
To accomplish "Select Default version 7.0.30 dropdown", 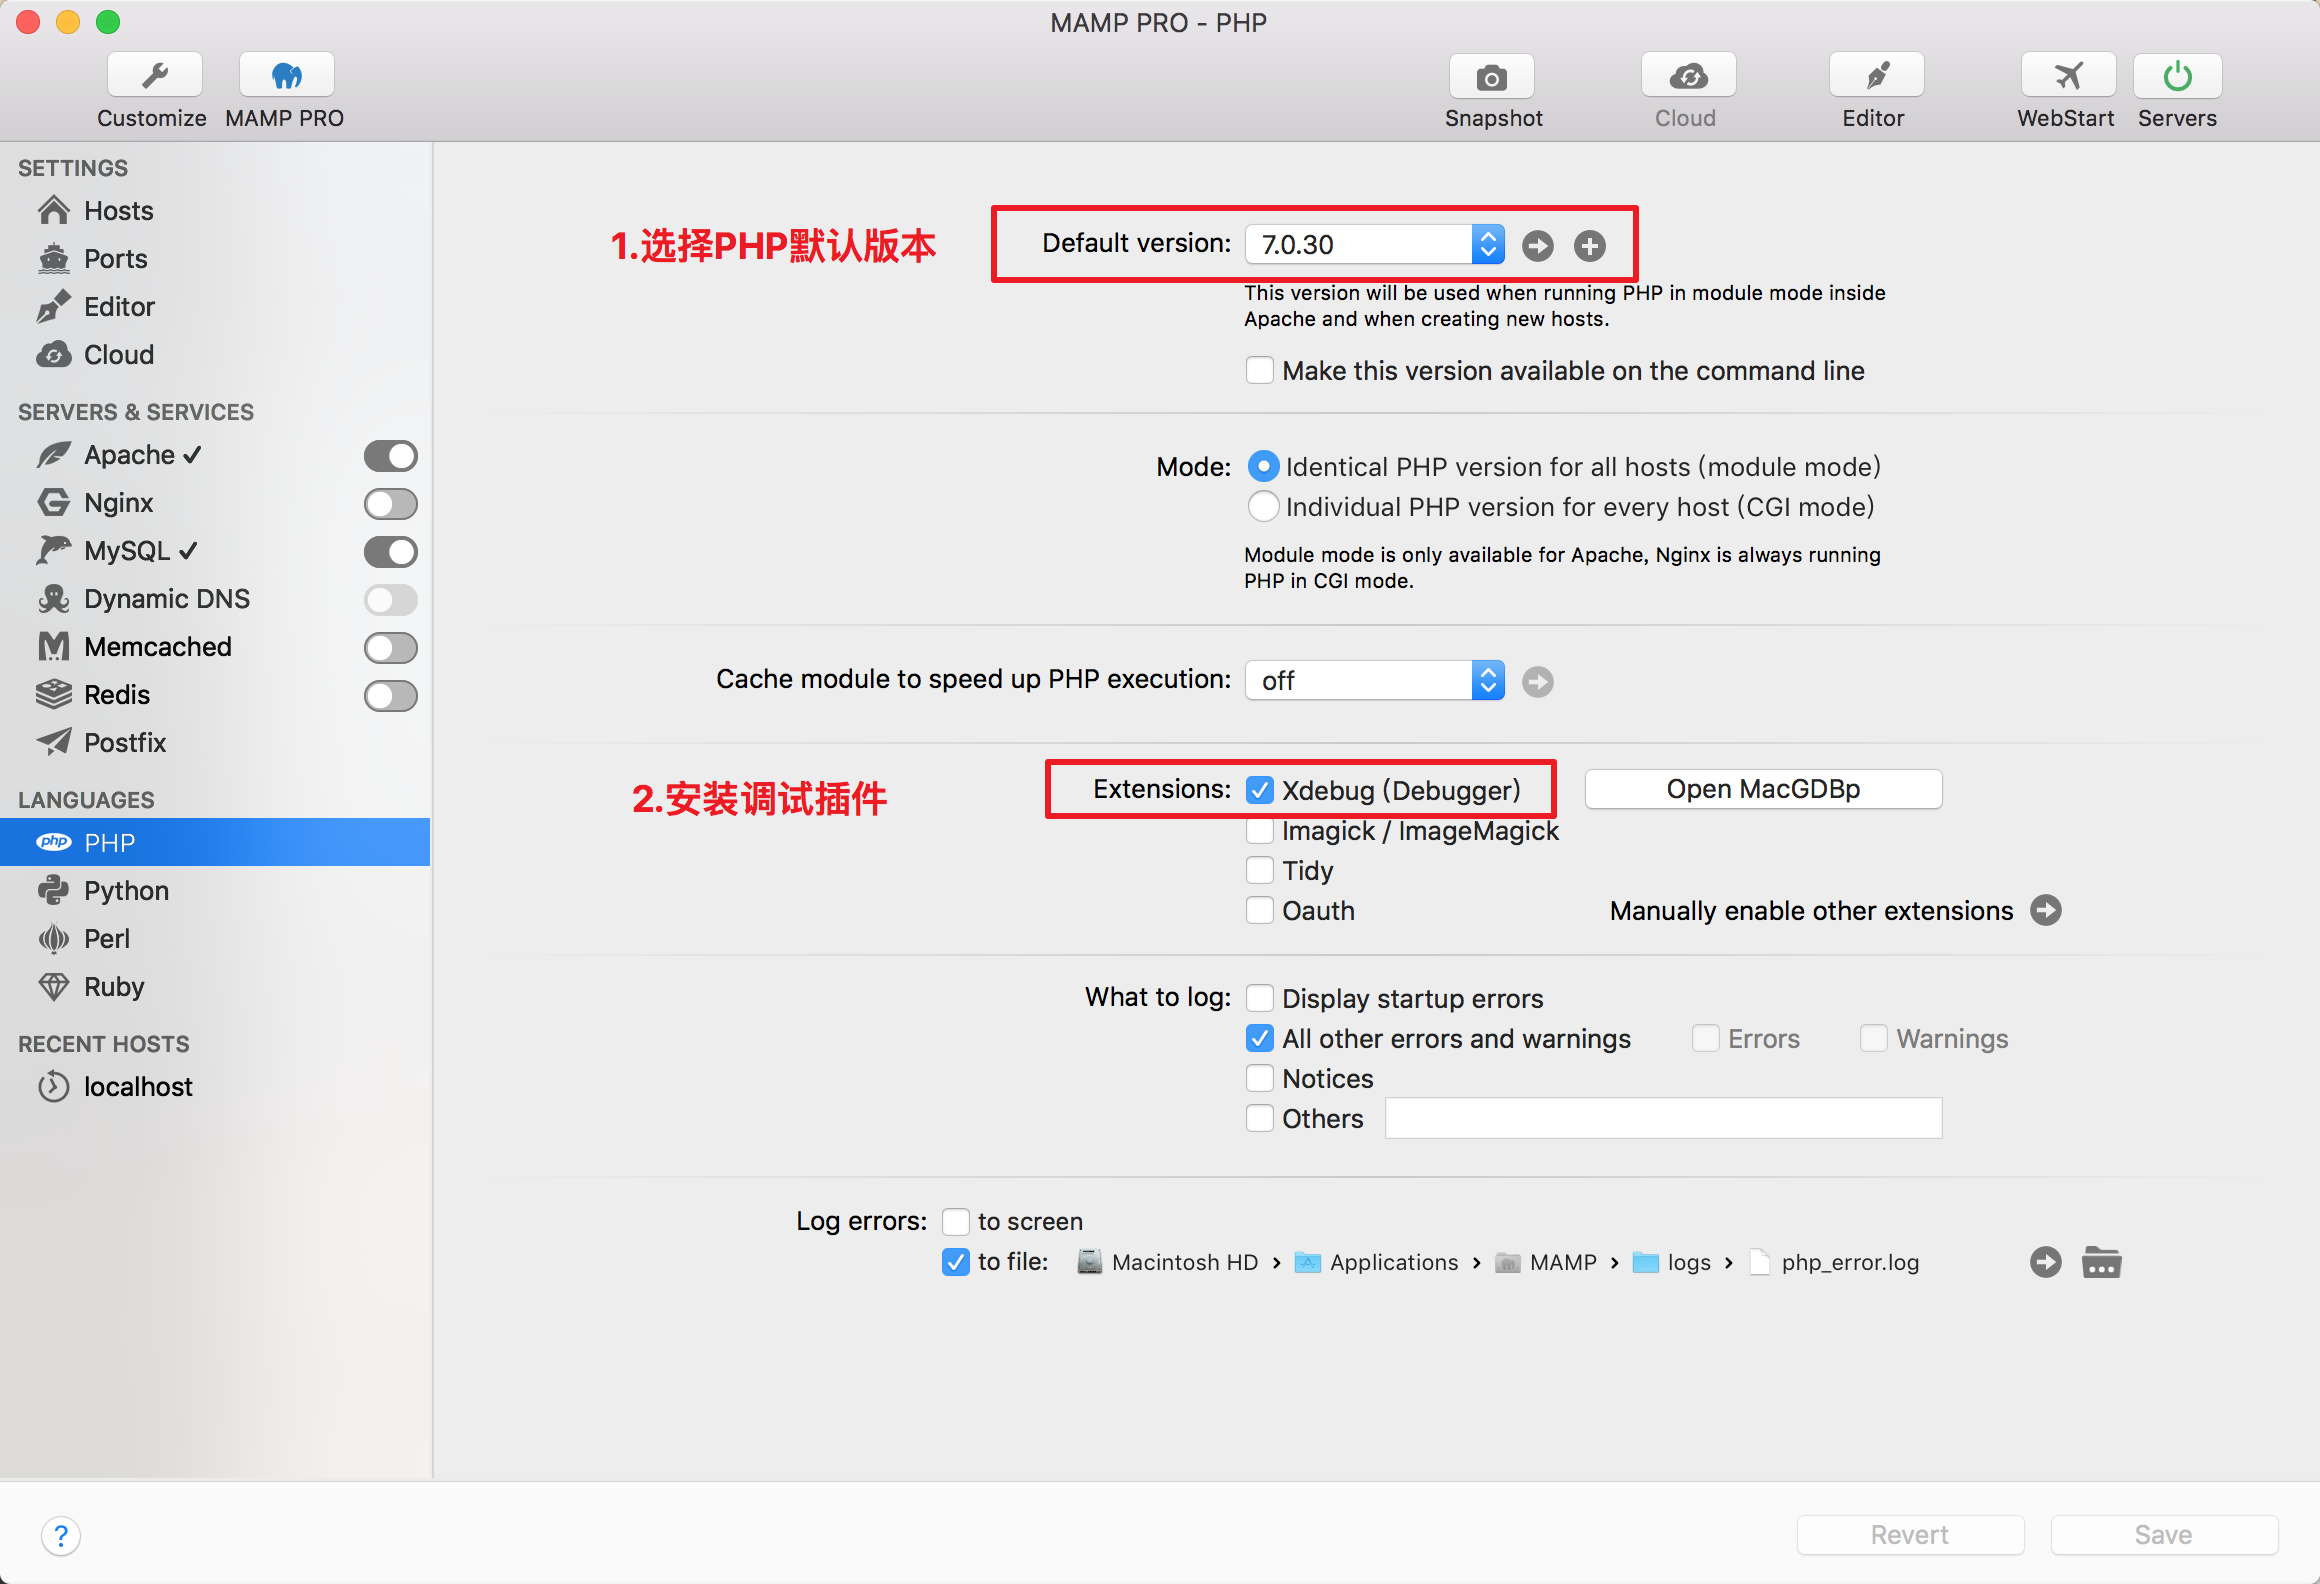I will (x=1377, y=245).
